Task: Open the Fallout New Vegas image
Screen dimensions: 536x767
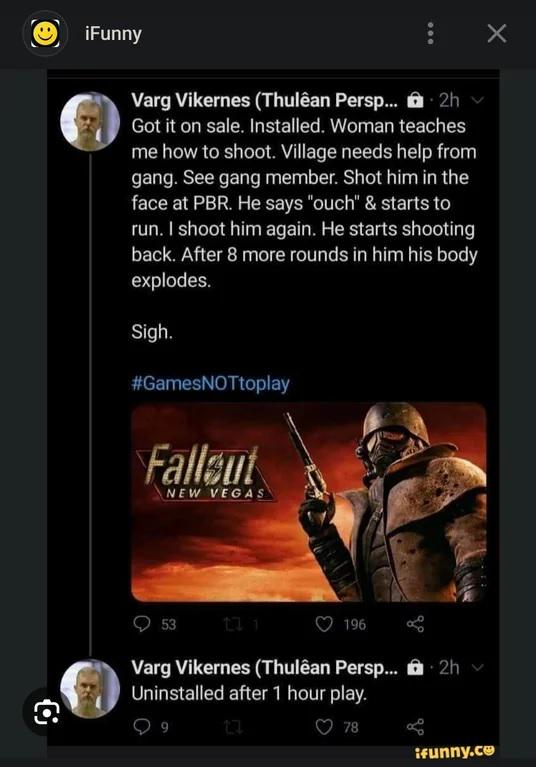Action: pyautogui.click(x=309, y=502)
